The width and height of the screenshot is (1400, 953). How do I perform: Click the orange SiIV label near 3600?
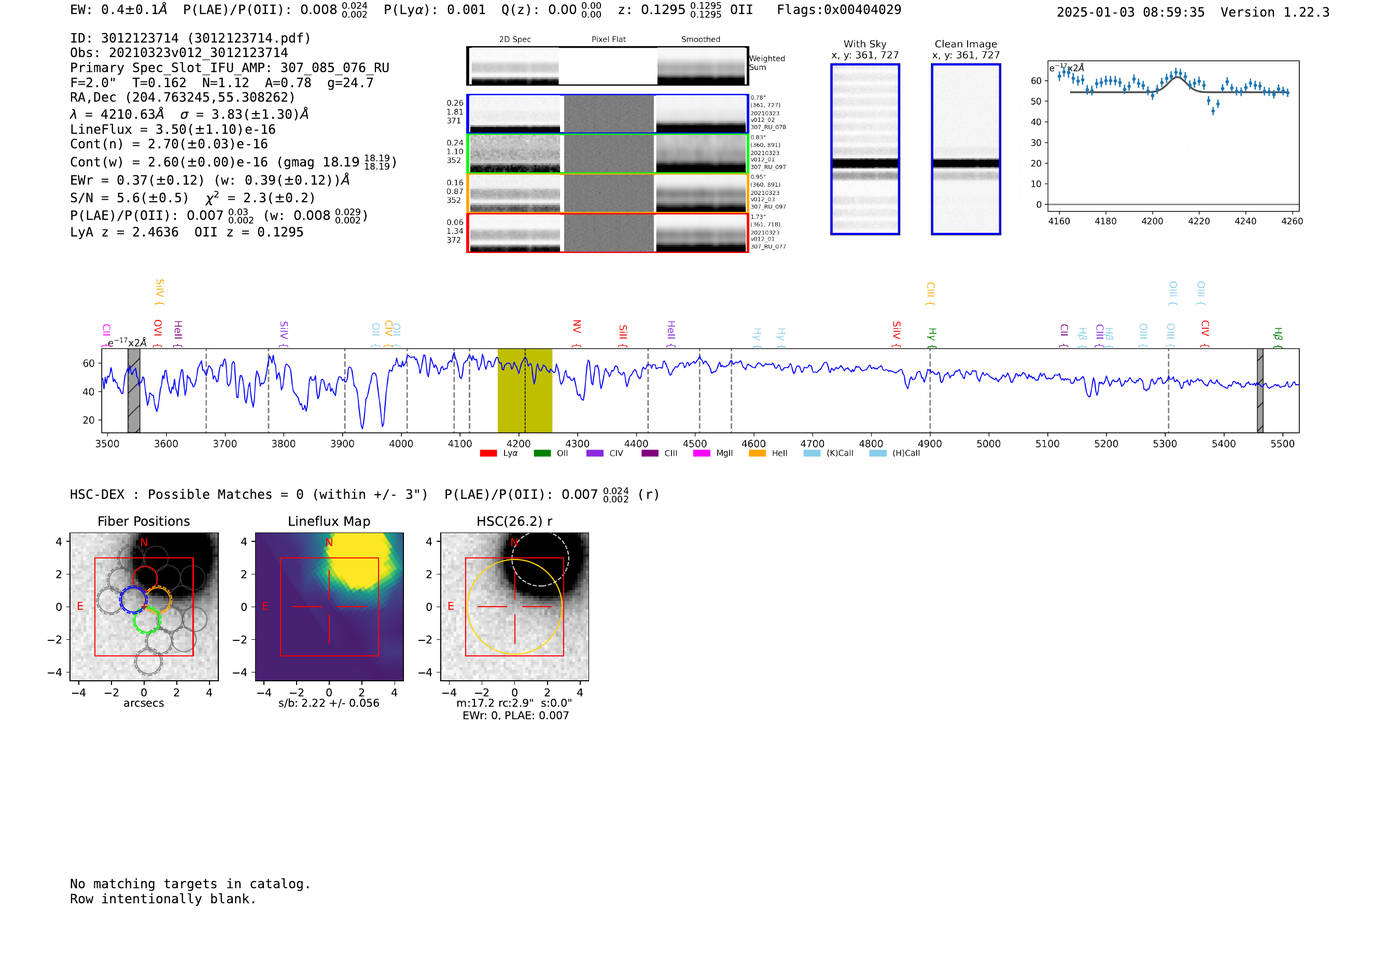pos(159,290)
